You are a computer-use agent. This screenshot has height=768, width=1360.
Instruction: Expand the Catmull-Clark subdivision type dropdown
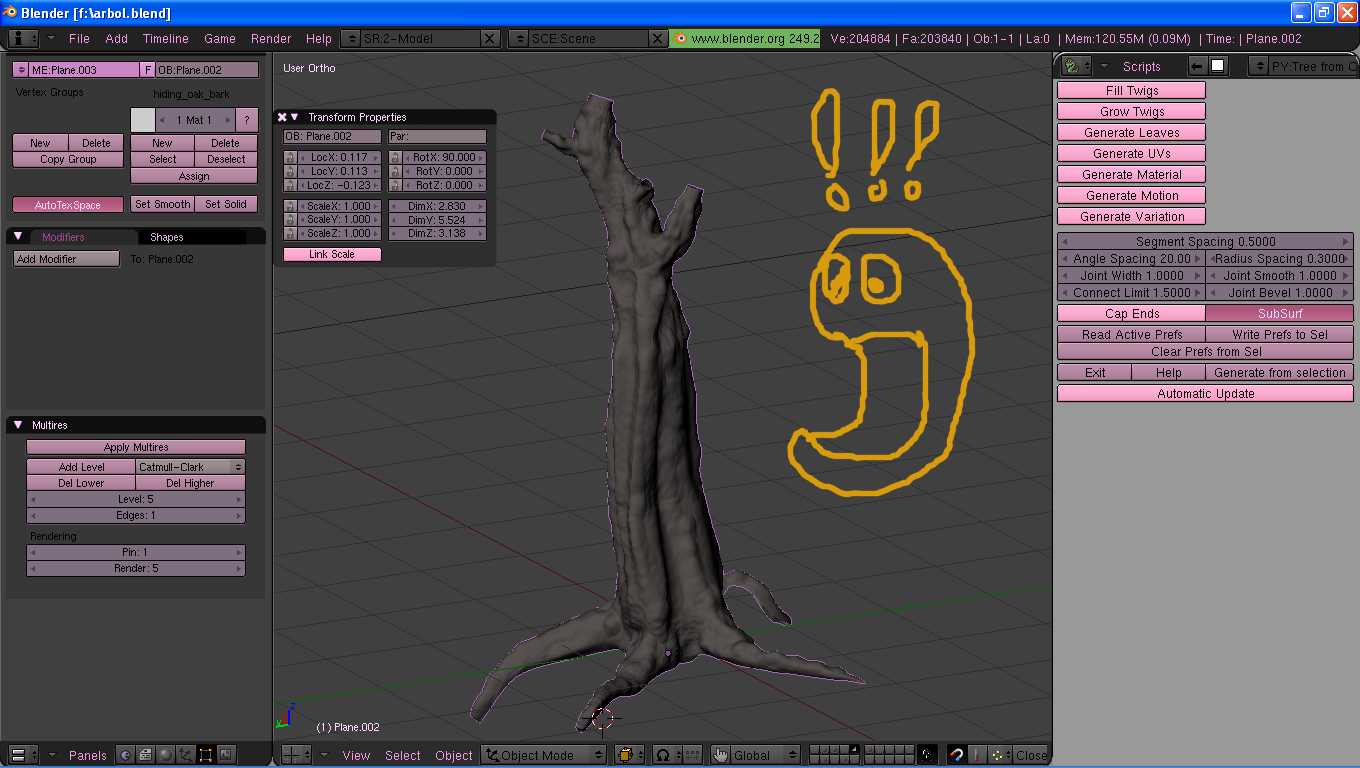[190, 467]
